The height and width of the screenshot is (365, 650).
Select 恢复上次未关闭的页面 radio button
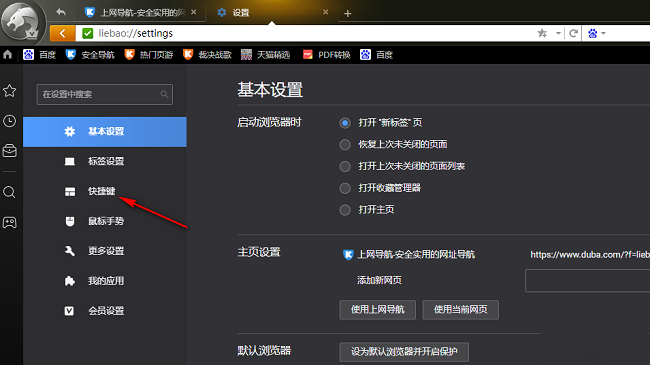(x=345, y=144)
